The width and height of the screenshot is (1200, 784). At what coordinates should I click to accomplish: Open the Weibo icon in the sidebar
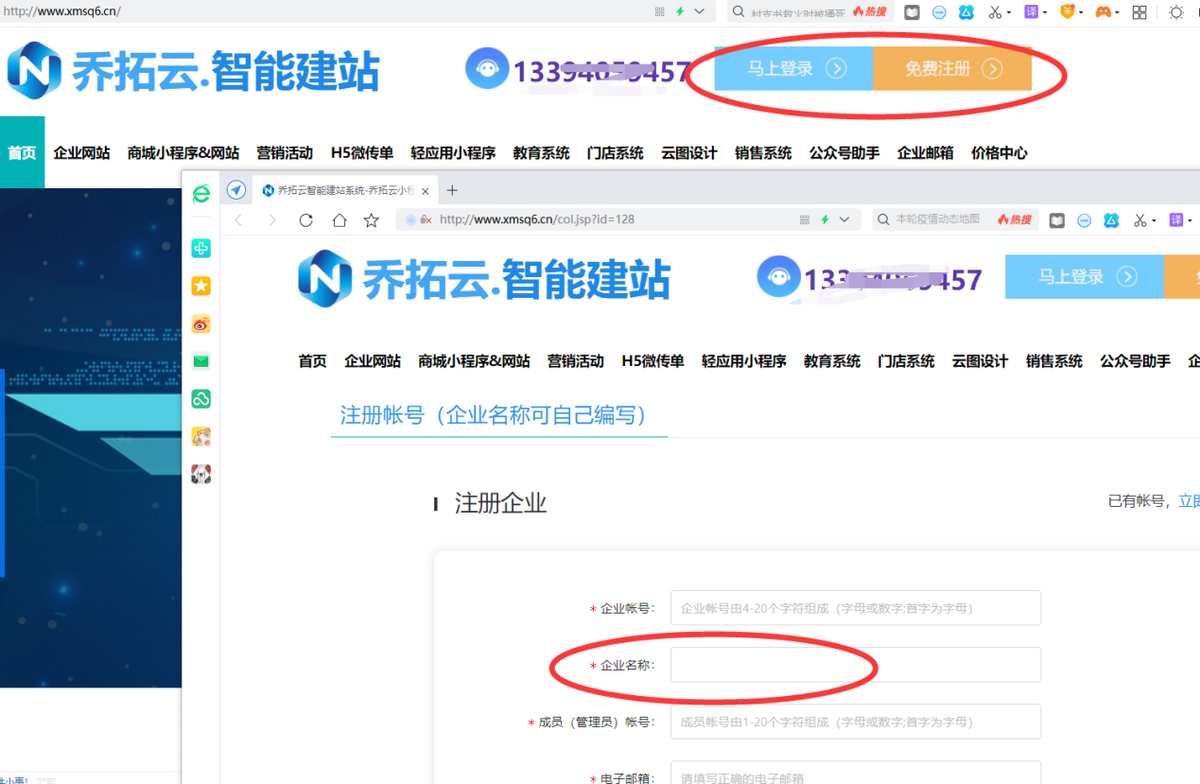coord(201,324)
